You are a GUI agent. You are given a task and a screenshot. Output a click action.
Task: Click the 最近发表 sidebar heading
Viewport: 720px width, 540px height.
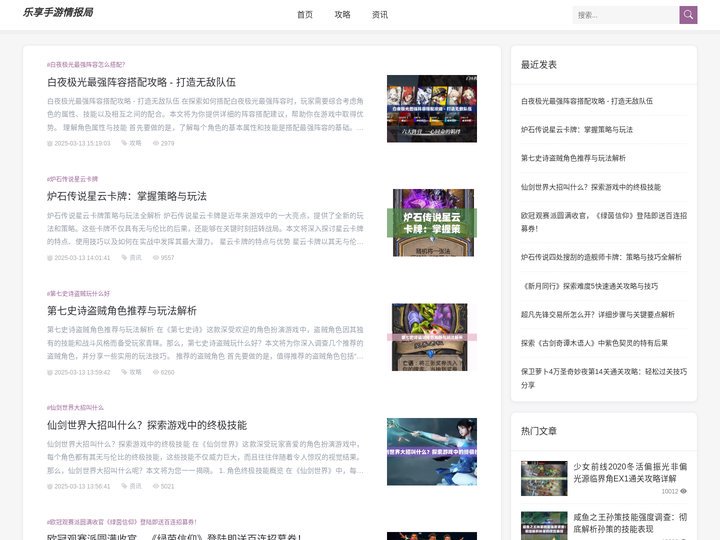(x=539, y=65)
